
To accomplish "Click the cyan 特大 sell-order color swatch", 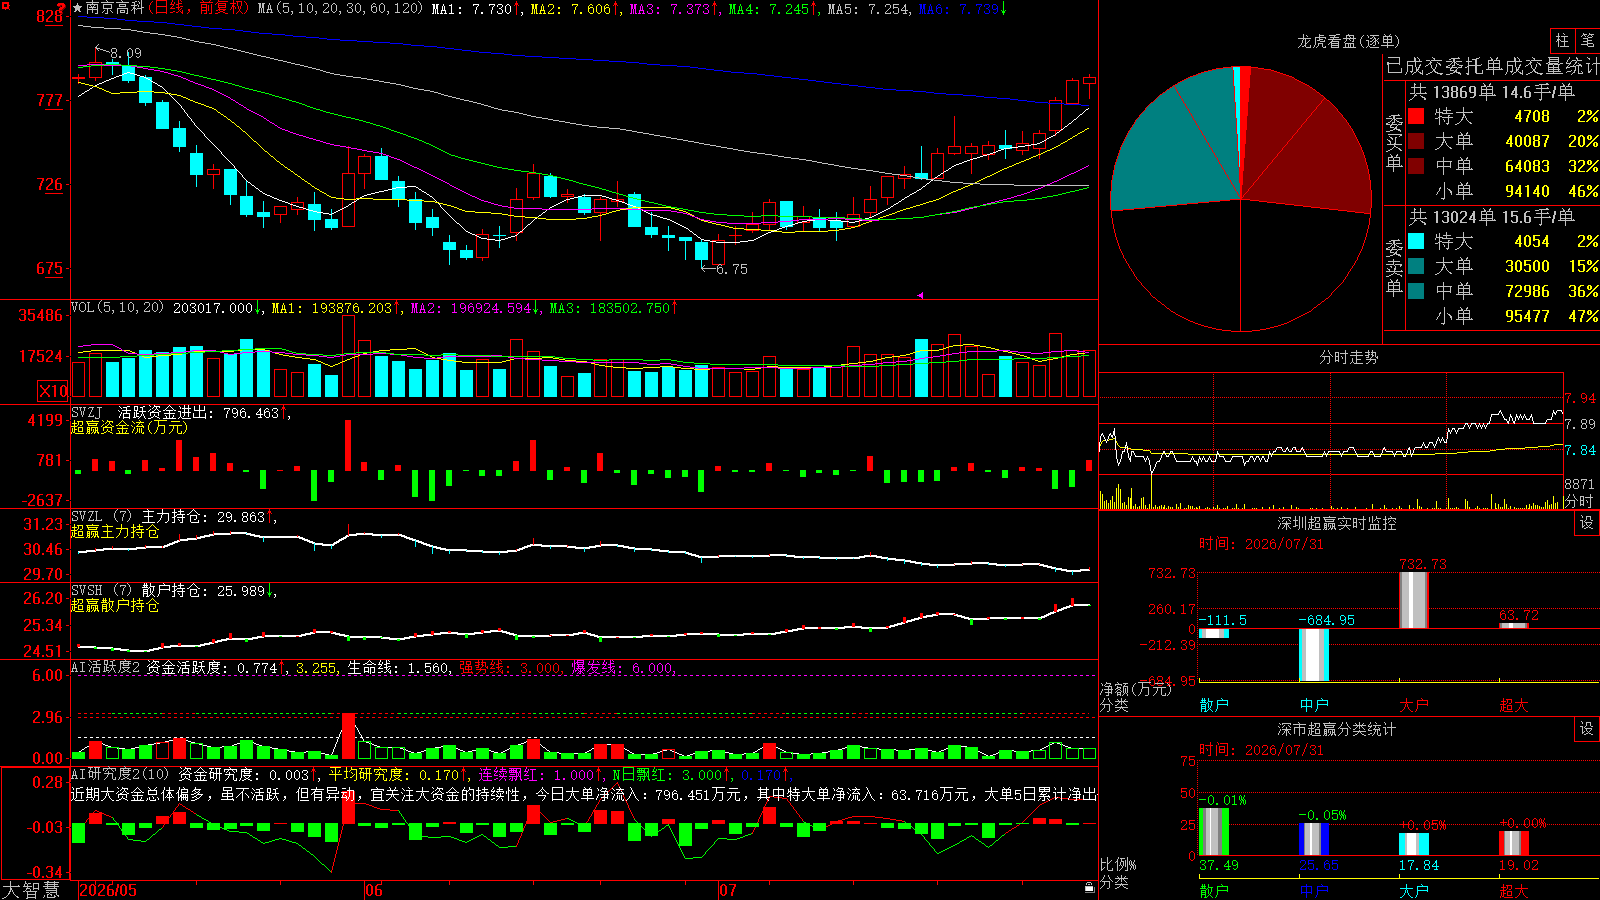I will coord(1416,241).
